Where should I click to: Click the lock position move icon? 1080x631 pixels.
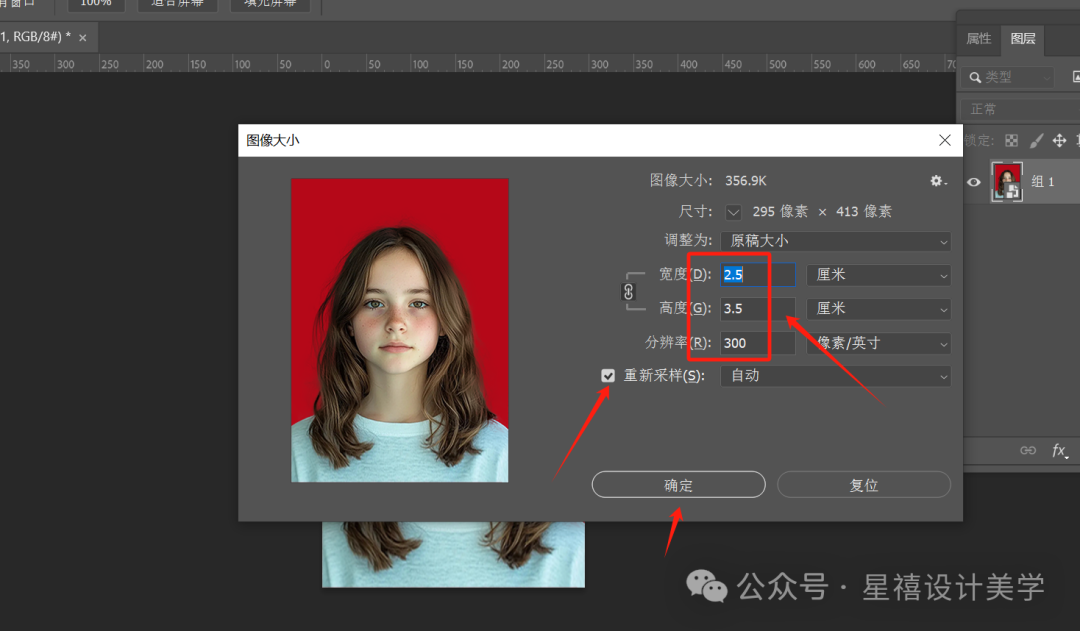1059,141
